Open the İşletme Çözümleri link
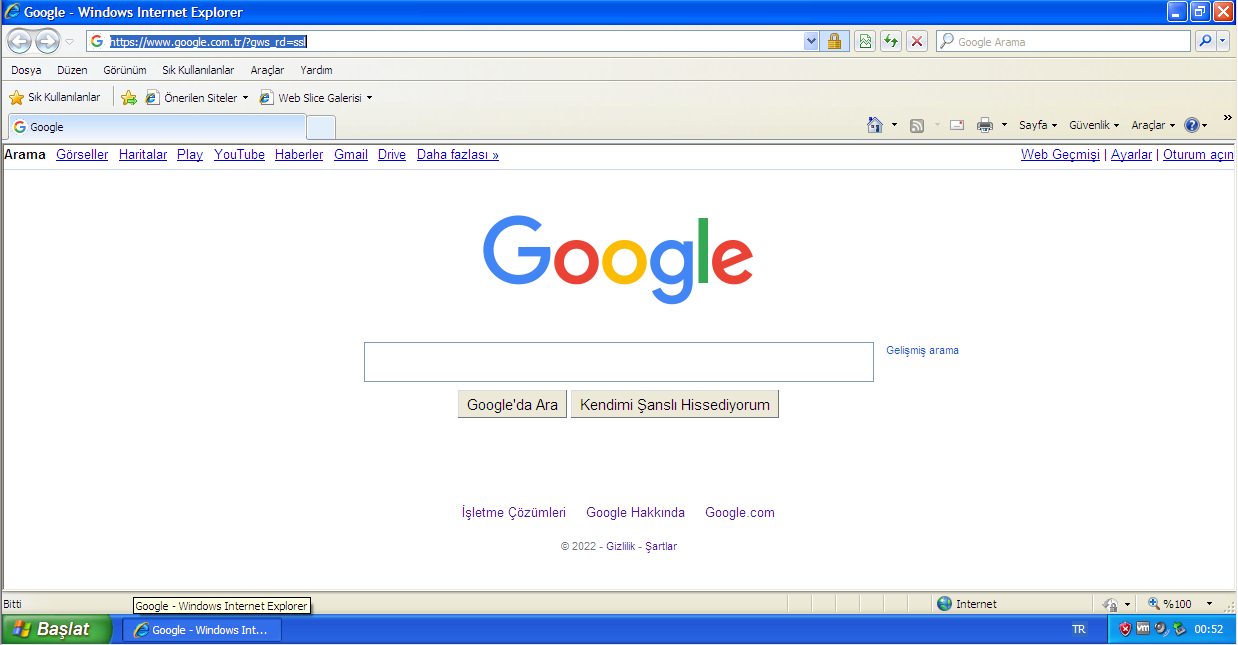The image size is (1238, 645). click(x=514, y=513)
